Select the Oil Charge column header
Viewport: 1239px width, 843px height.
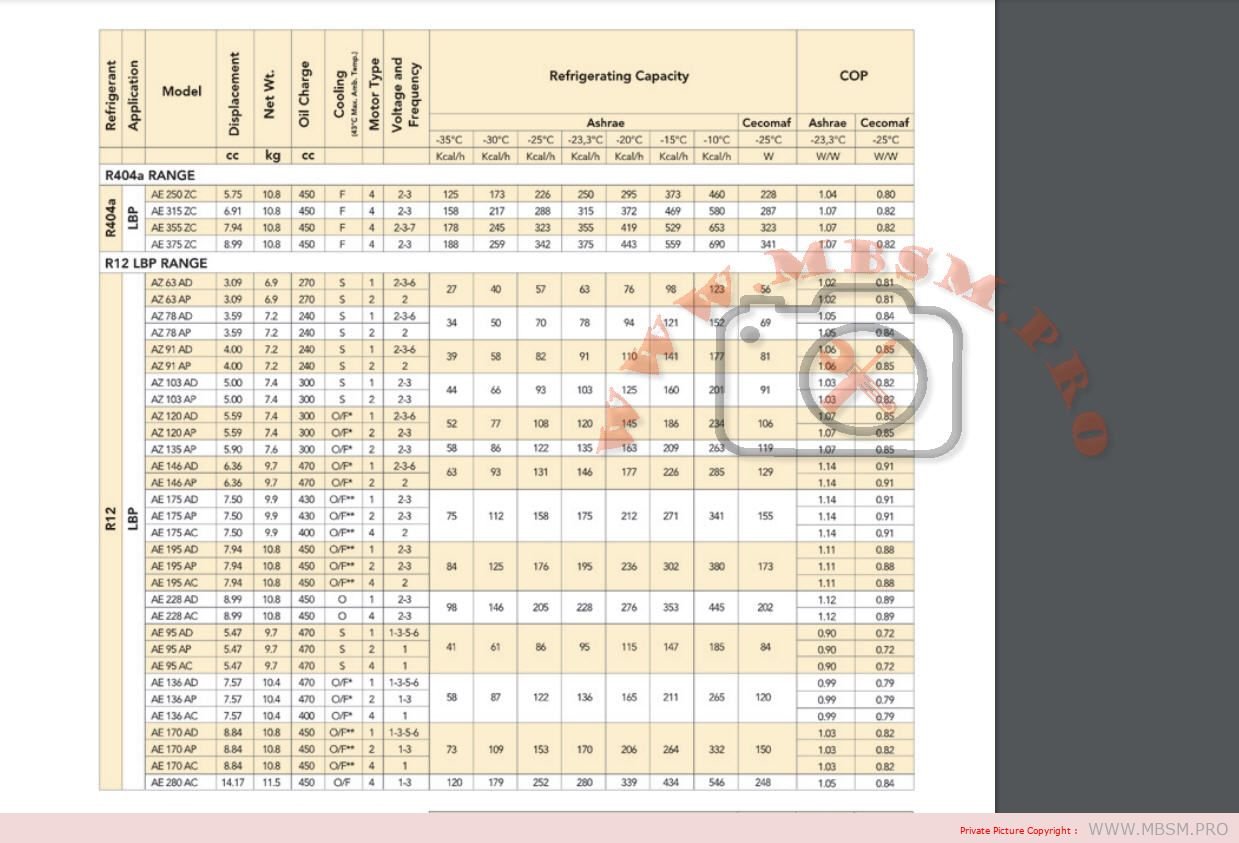(307, 93)
